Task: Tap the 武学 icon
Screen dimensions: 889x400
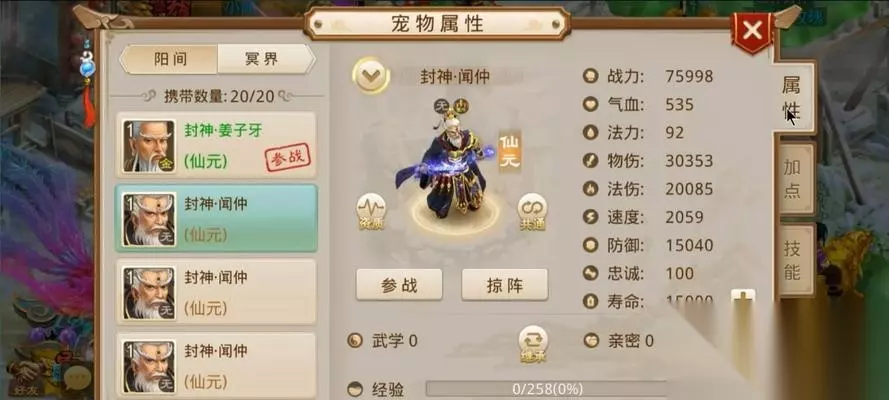Action: click(354, 341)
